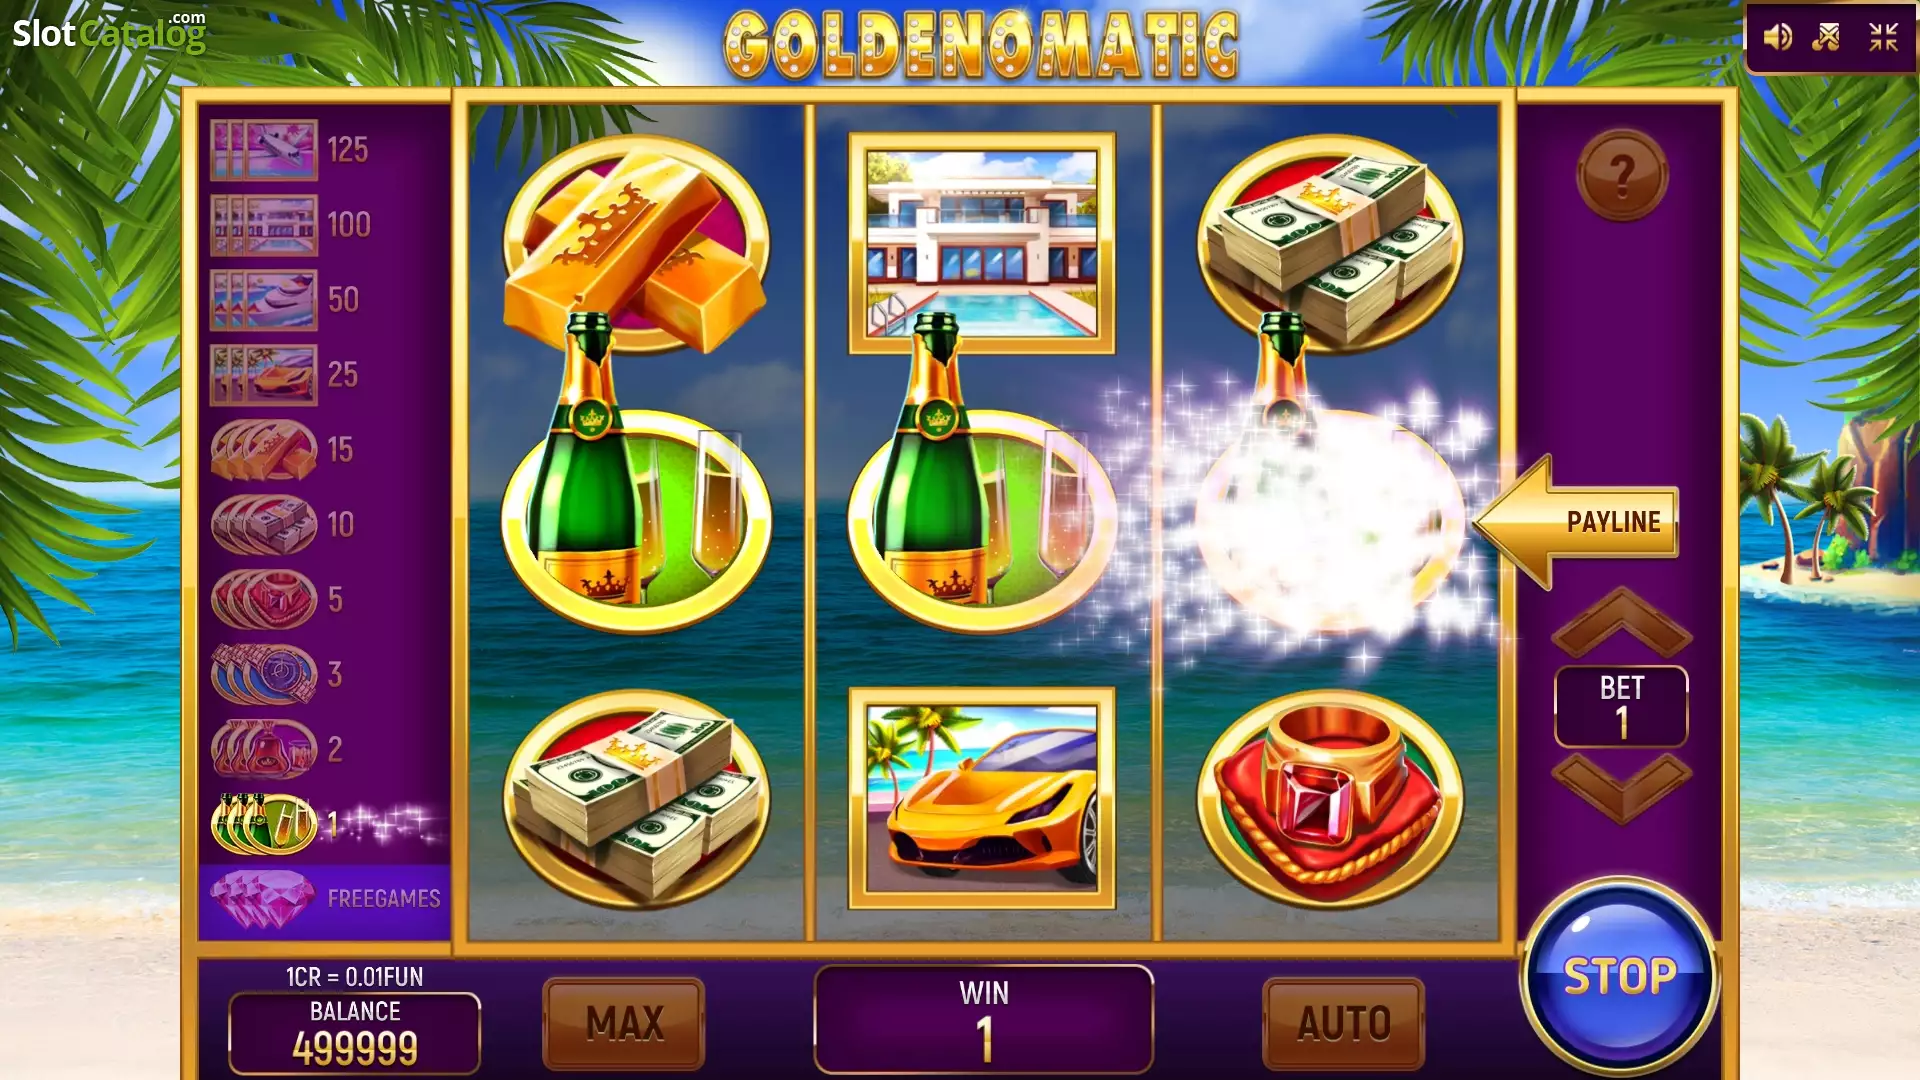Viewport: 1920px width, 1080px height.
Task: Open the help question mark button
Action: [x=1622, y=175]
